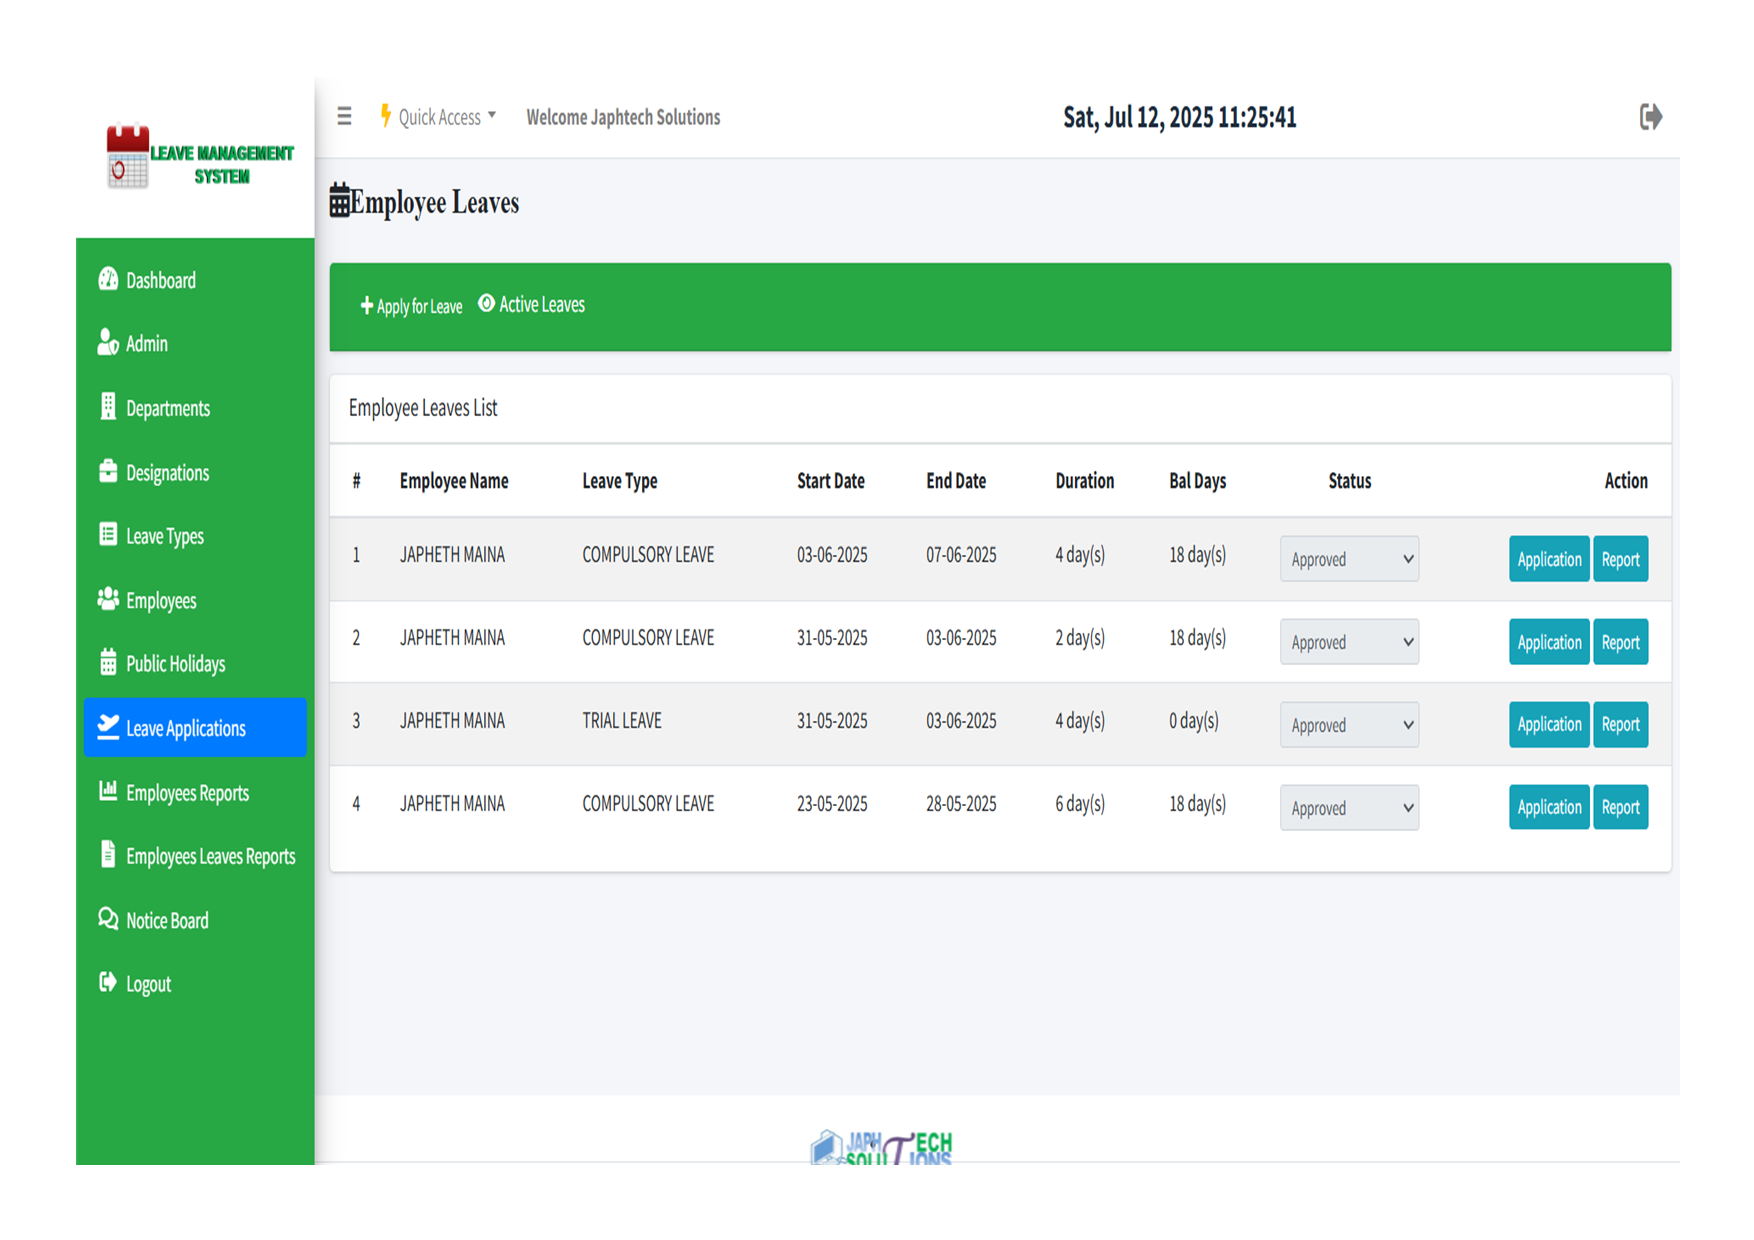Click the Employees Reports chart icon
Image resolution: width=1754 pixels, height=1240 pixels.
pyautogui.click(x=108, y=791)
